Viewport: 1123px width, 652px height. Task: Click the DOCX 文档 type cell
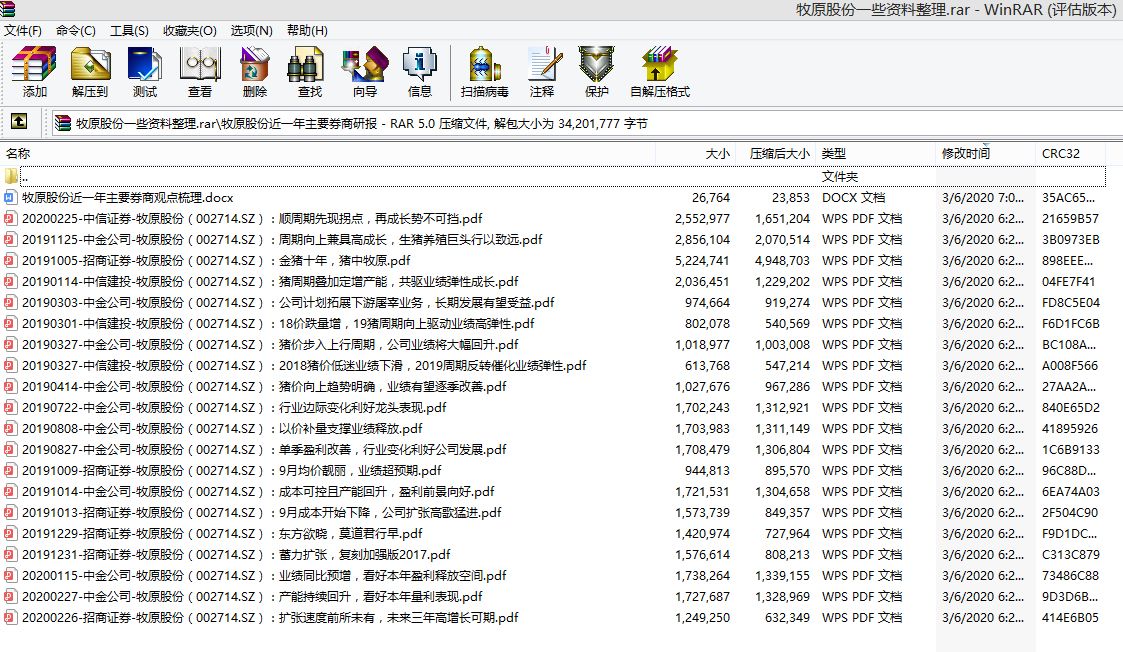[x=854, y=198]
